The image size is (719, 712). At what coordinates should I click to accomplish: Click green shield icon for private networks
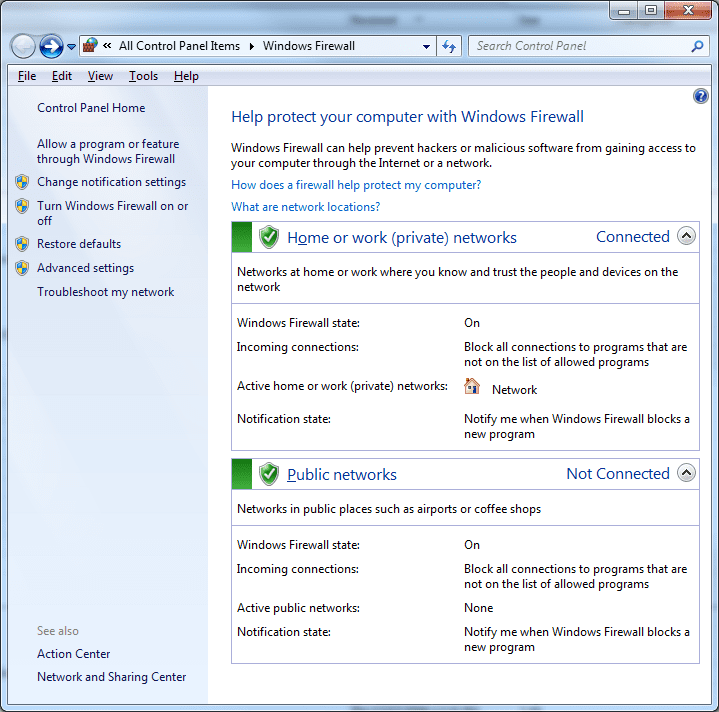[x=269, y=237]
